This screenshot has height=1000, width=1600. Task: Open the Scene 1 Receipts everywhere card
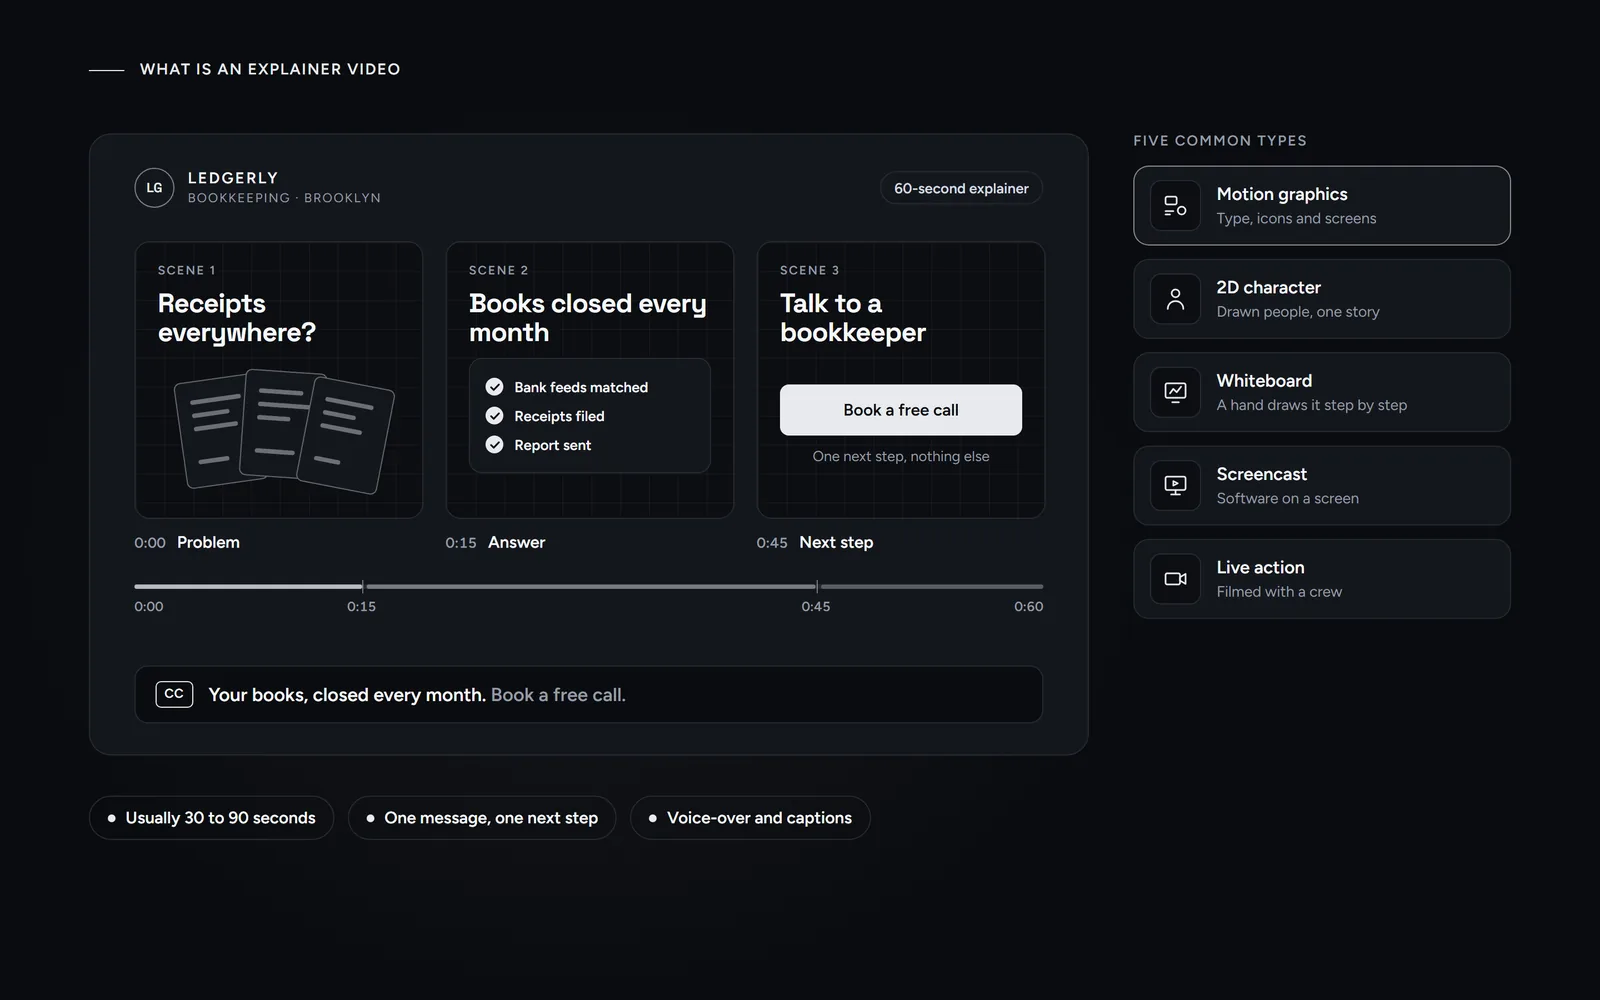tap(279, 380)
